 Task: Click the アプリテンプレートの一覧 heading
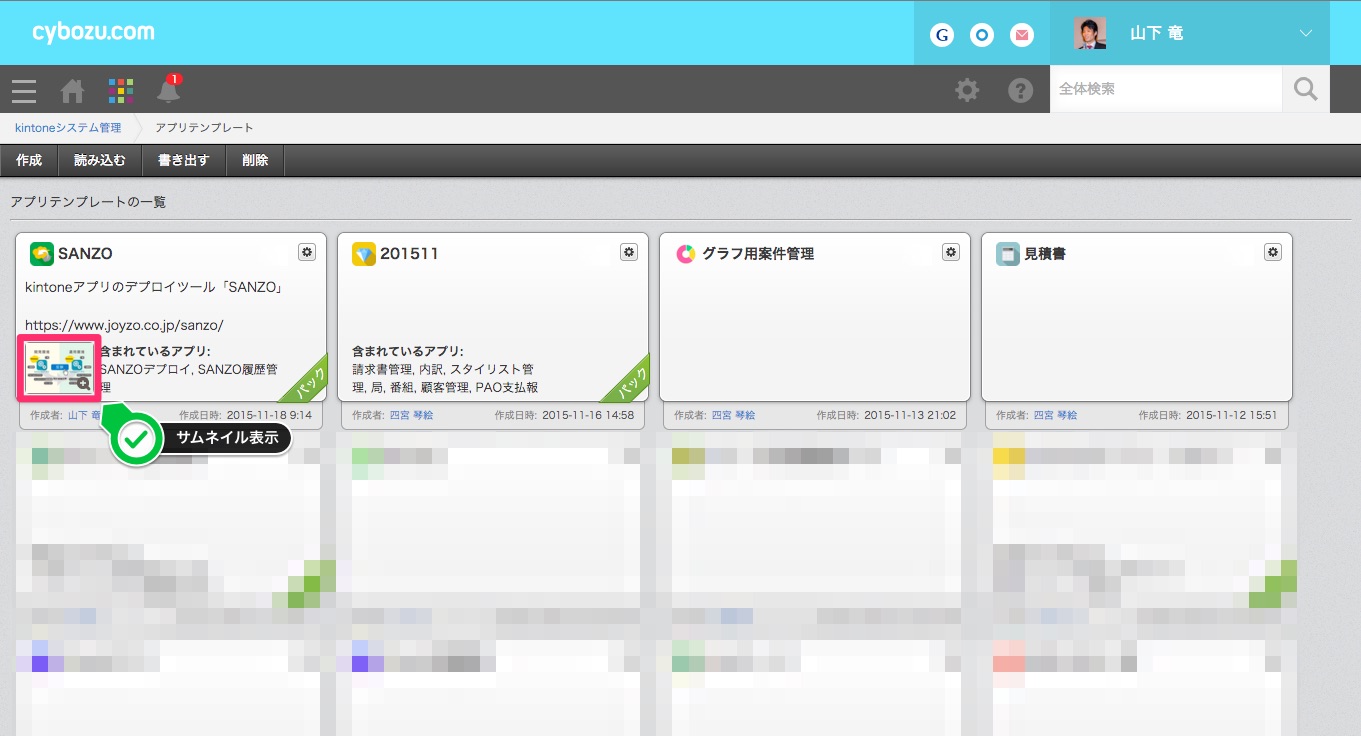coord(88,202)
